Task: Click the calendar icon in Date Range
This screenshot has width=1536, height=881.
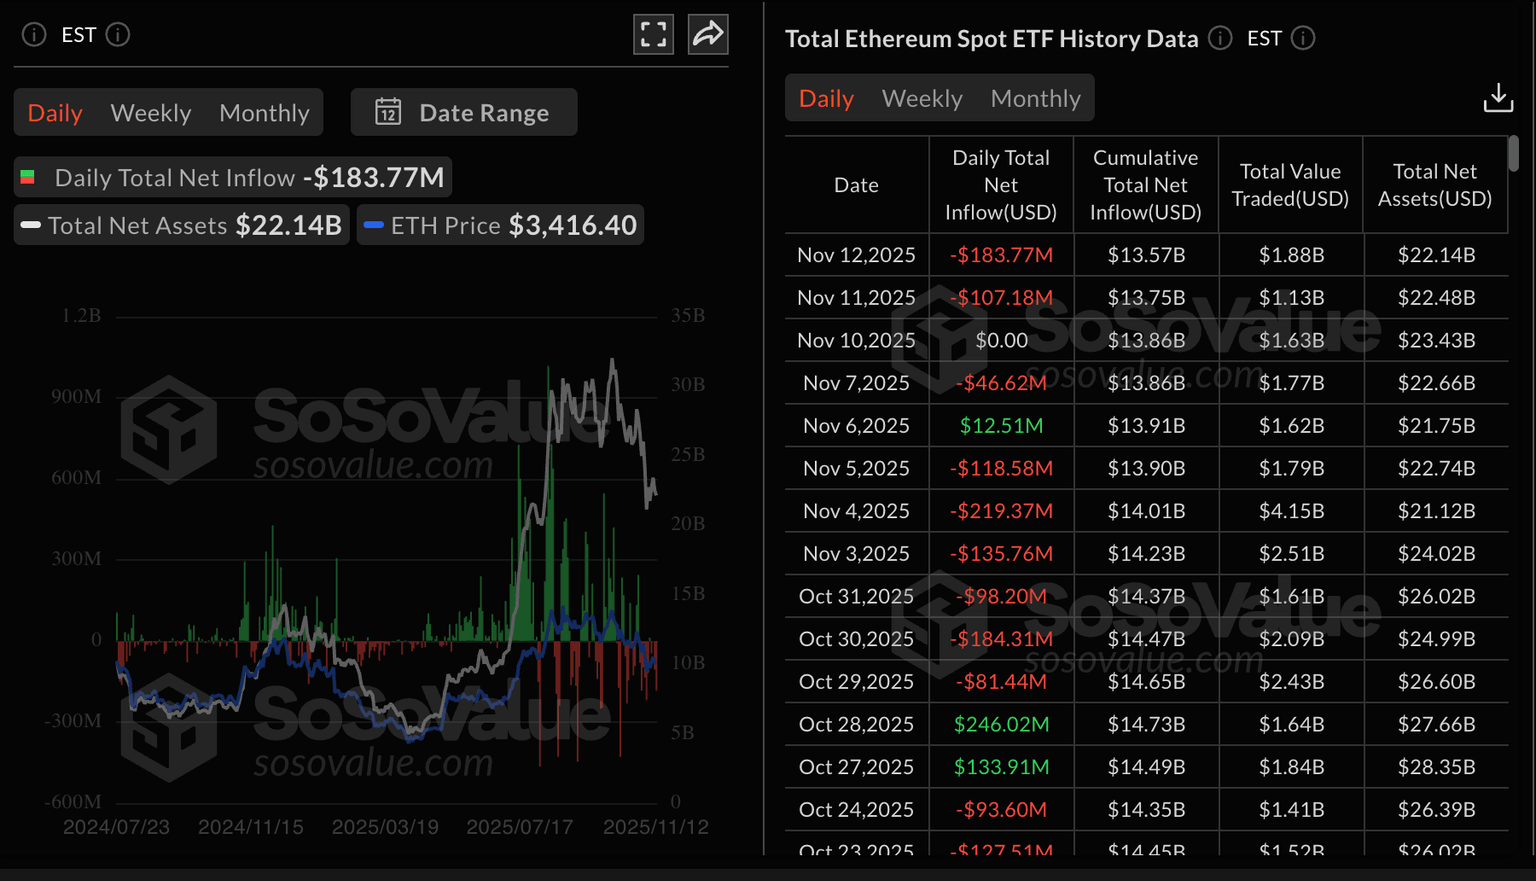Action: [388, 112]
